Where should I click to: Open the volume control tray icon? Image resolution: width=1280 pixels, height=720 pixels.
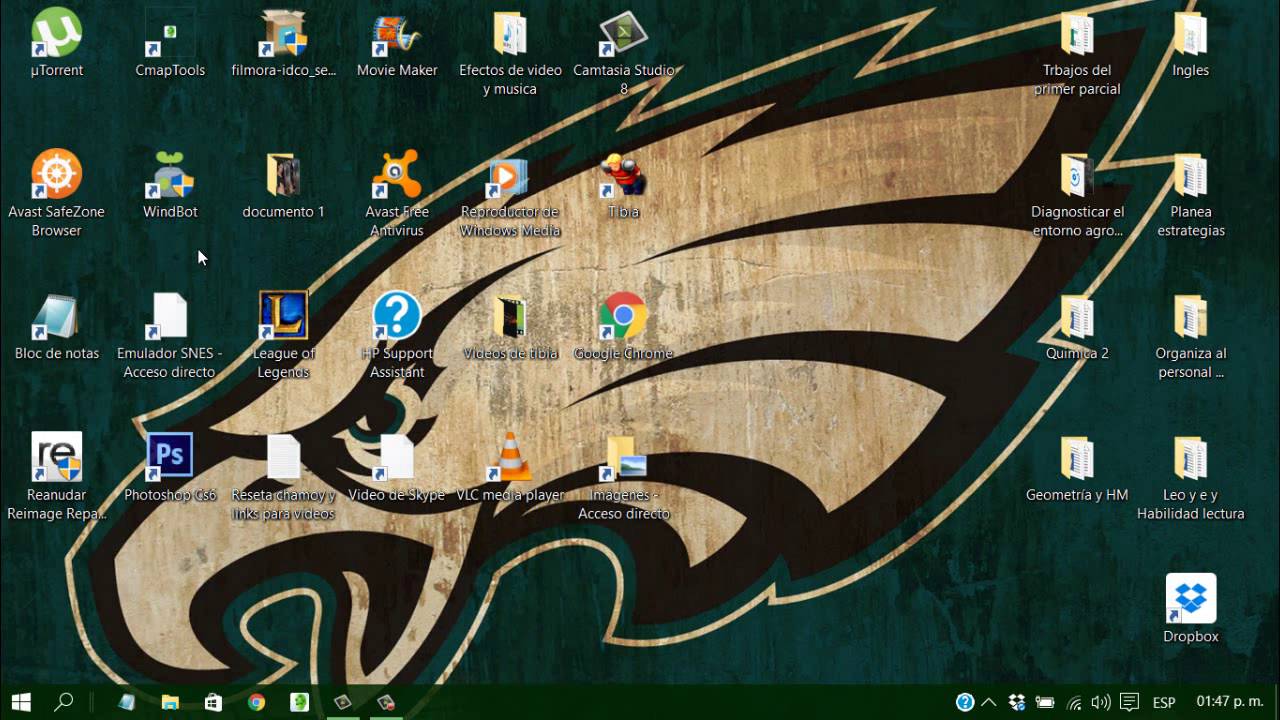tap(1101, 702)
